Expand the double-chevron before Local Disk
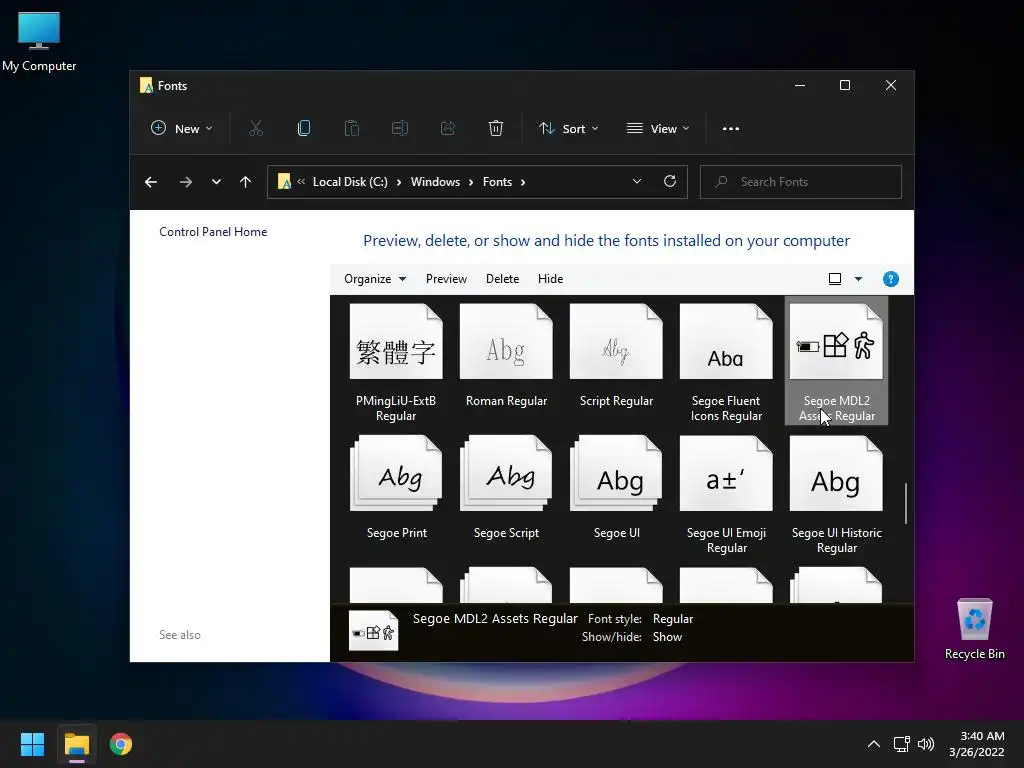1024x768 pixels. pyautogui.click(x=301, y=182)
